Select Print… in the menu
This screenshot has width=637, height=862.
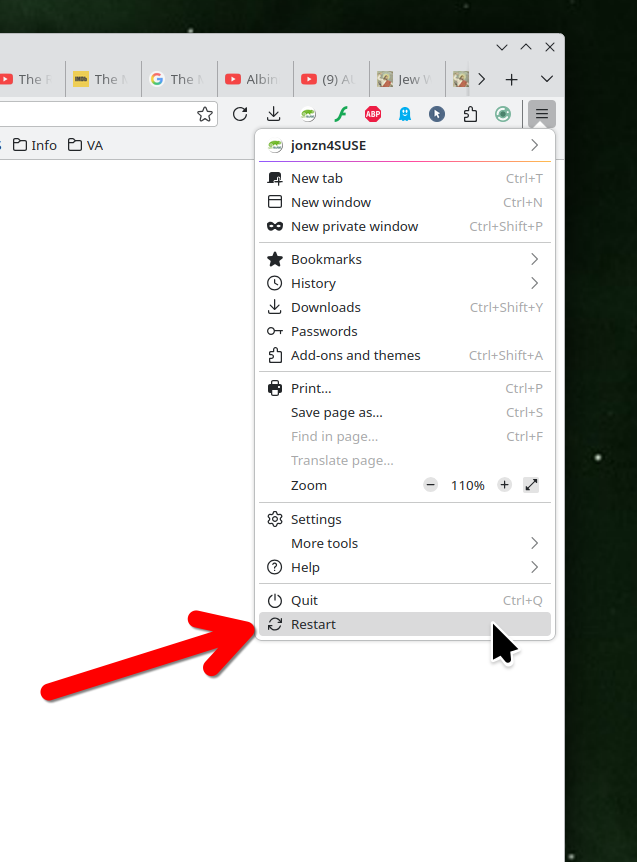[x=405, y=389]
